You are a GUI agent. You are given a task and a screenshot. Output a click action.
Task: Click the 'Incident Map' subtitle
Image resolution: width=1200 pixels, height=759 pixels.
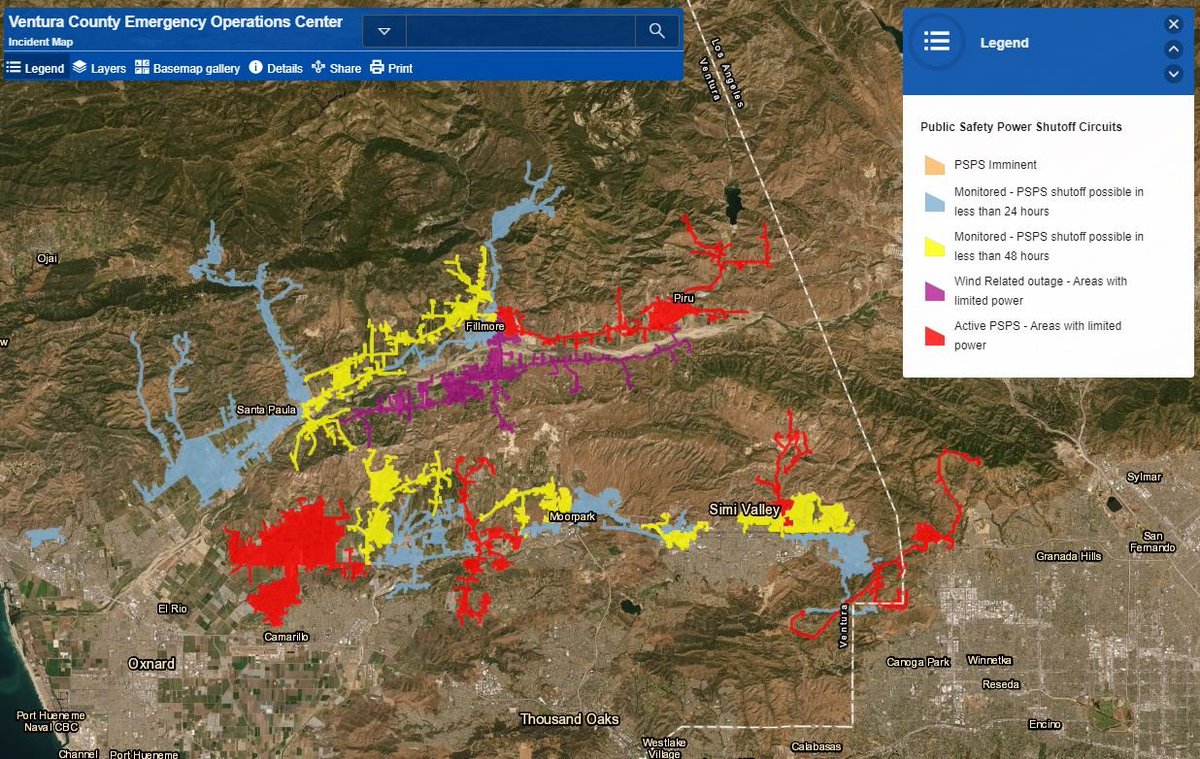pos(39,42)
